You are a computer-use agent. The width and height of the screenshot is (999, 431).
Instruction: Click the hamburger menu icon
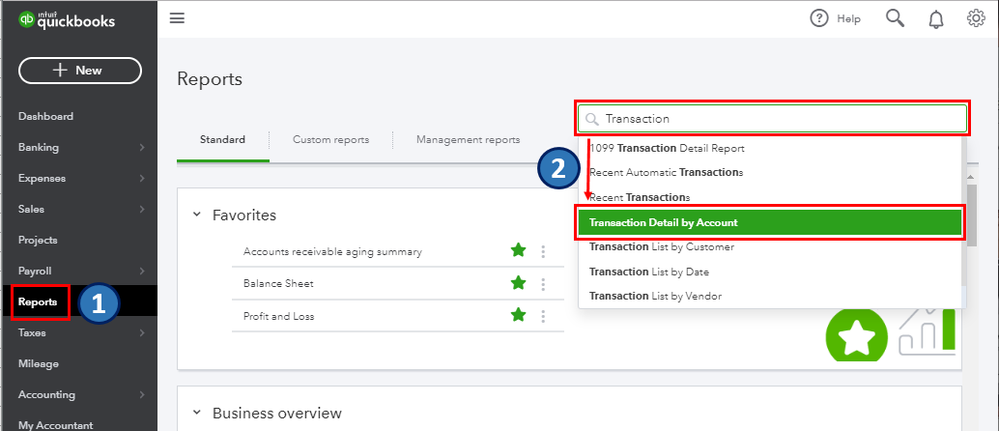pos(177,18)
